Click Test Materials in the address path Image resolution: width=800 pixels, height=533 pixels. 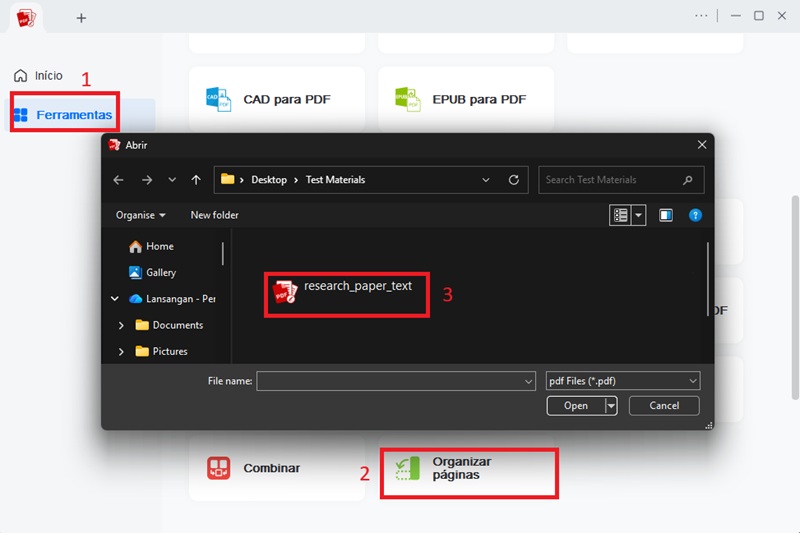click(335, 180)
